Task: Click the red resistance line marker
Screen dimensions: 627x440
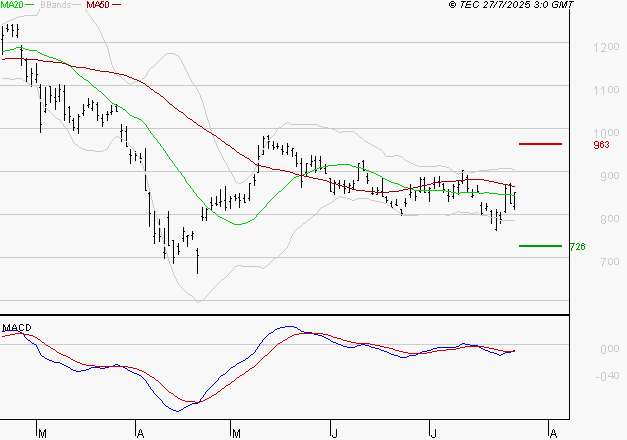Action: point(541,144)
